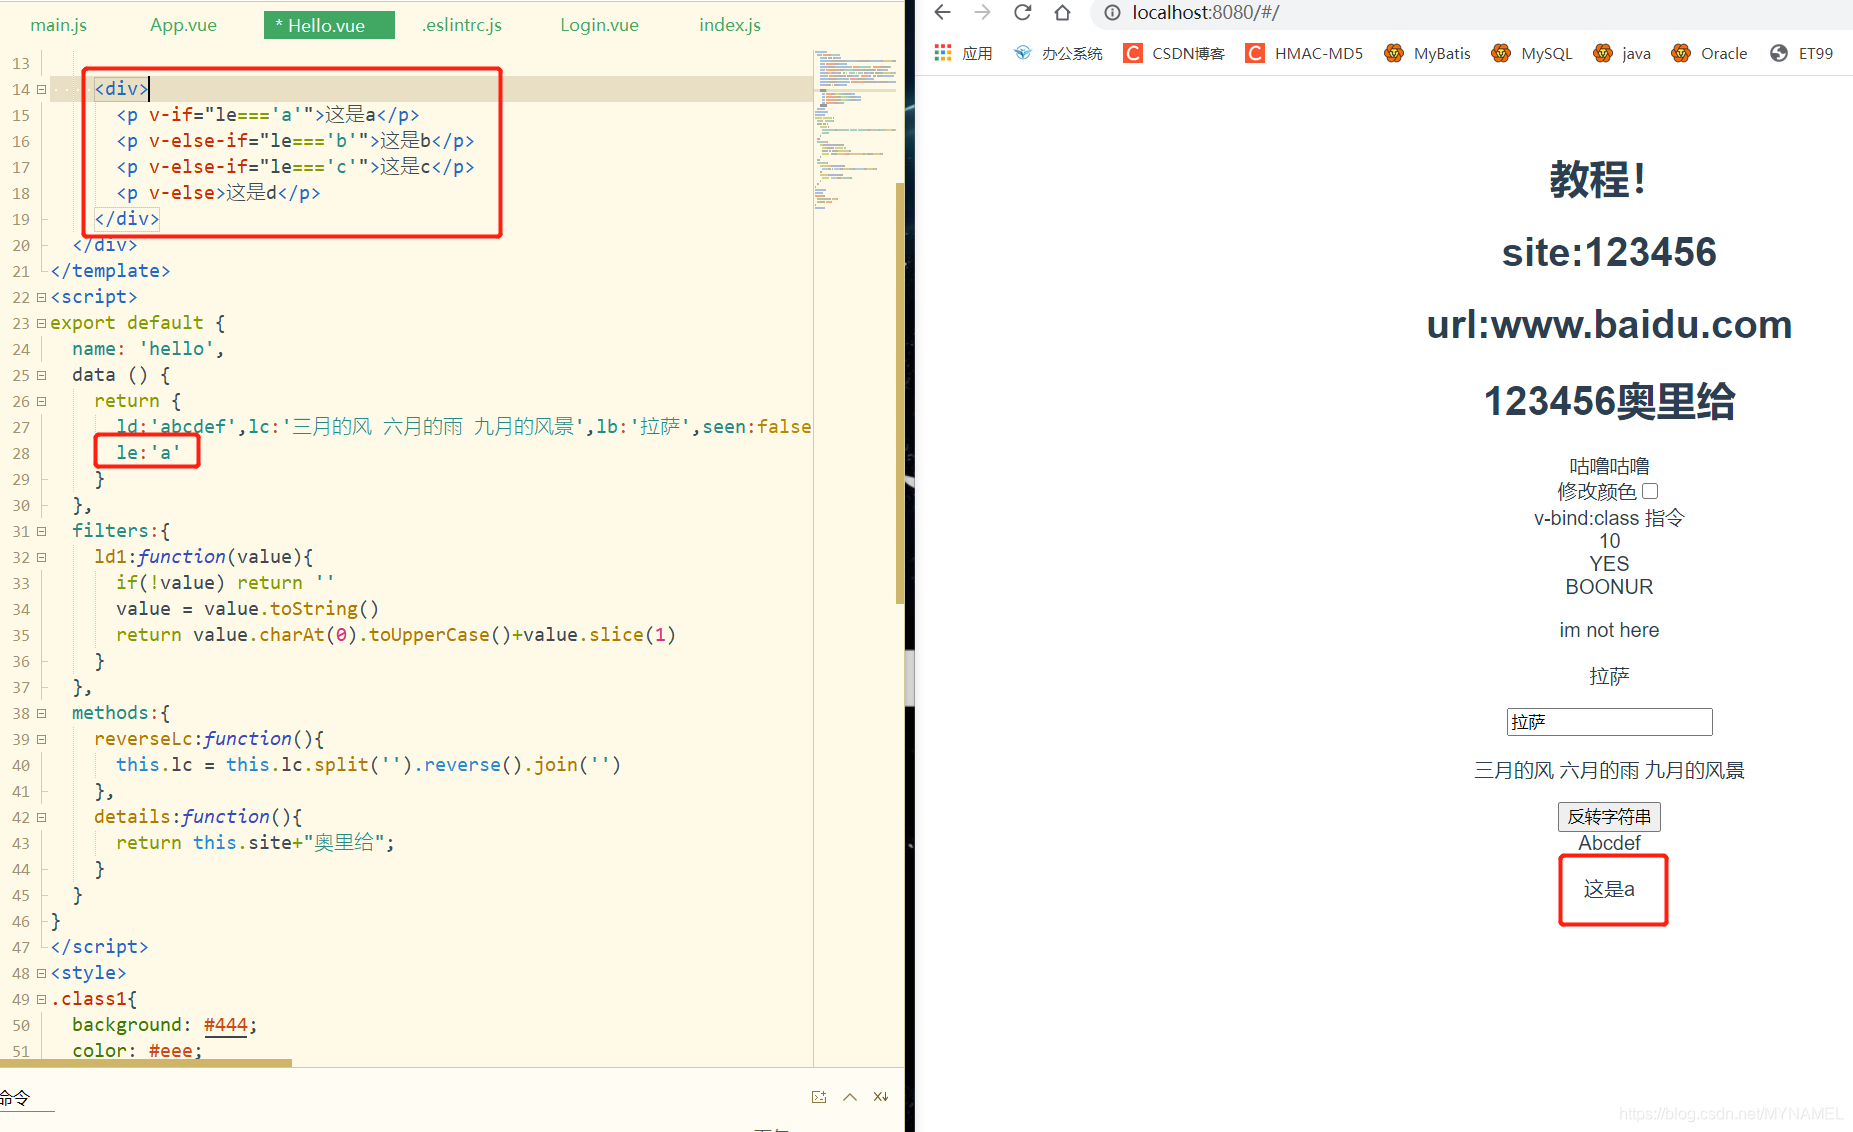The width and height of the screenshot is (1853, 1132).
Task: Collapse the ld1 function at line 32
Action: 41,557
